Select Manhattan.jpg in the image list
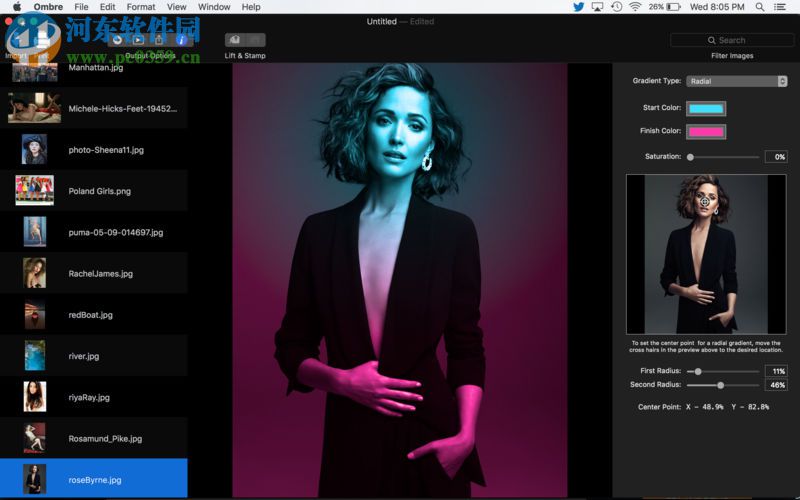This screenshot has height=500, width=800. coord(94,72)
